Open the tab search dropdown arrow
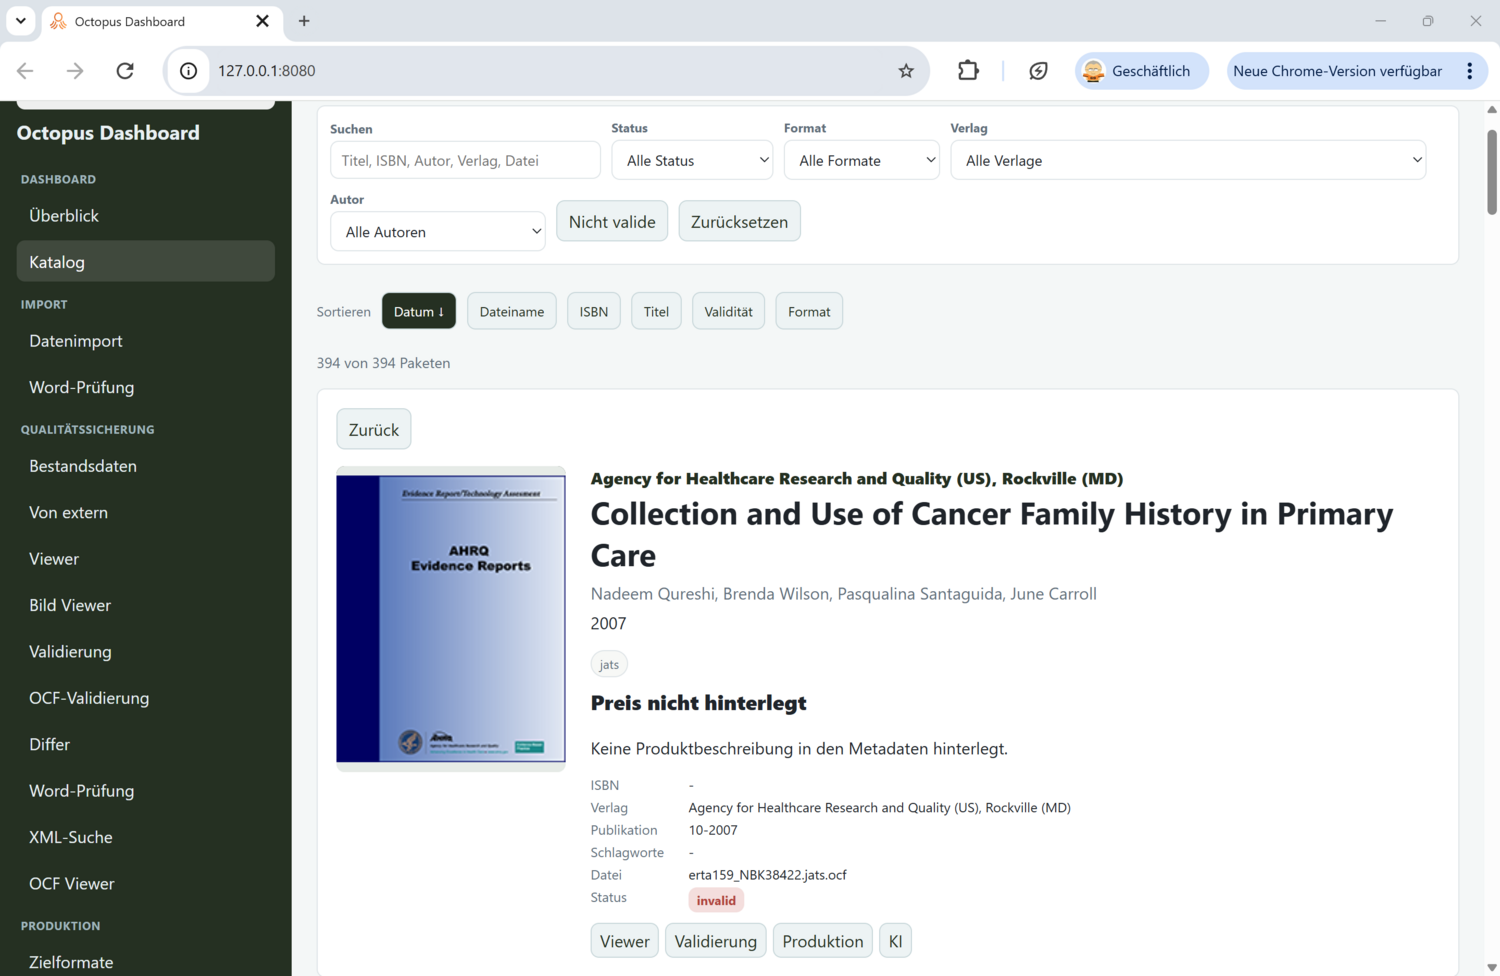This screenshot has height=976, width=1500. [x=20, y=21]
